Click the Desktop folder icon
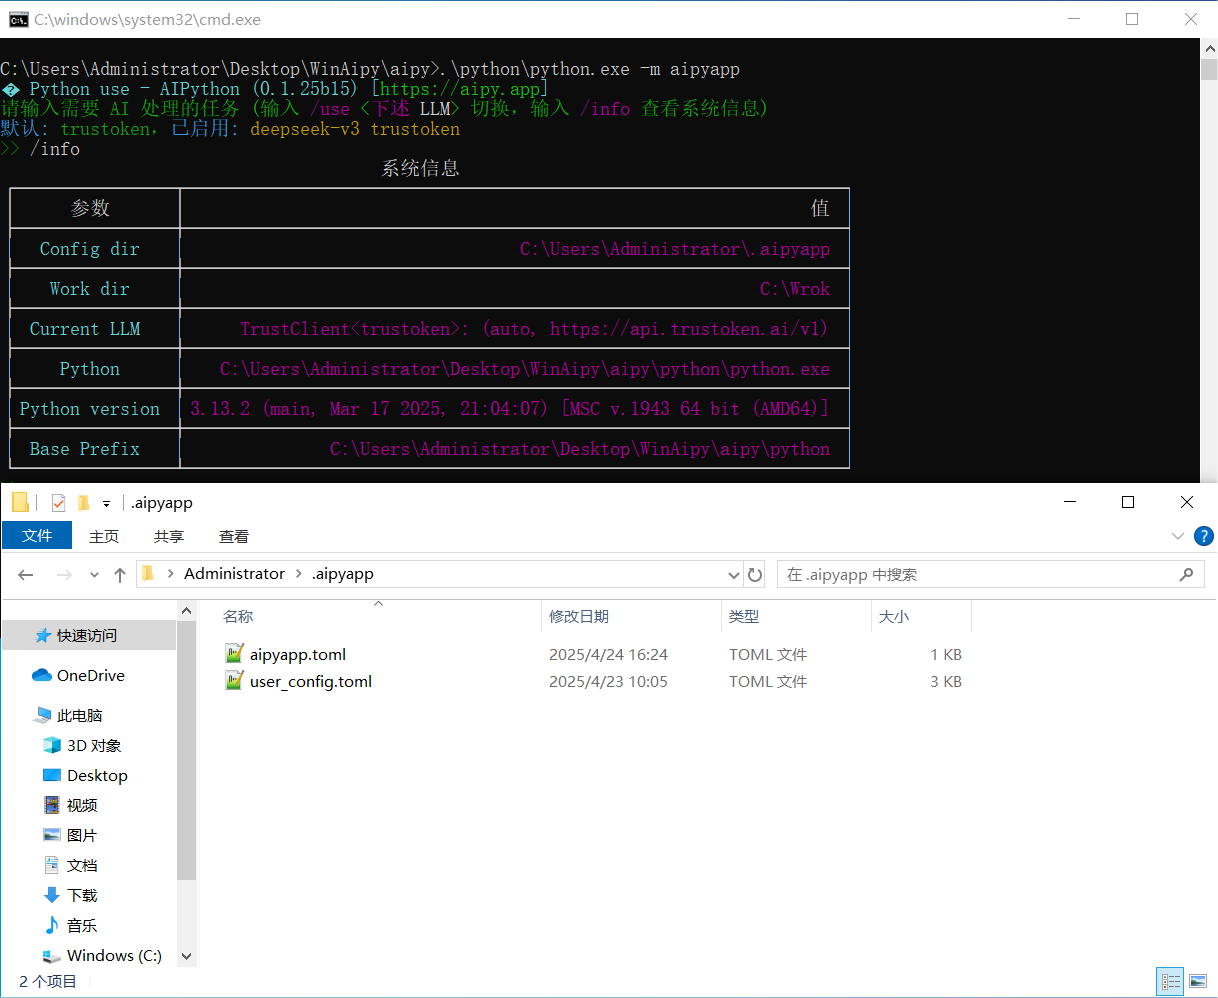 tap(52, 775)
